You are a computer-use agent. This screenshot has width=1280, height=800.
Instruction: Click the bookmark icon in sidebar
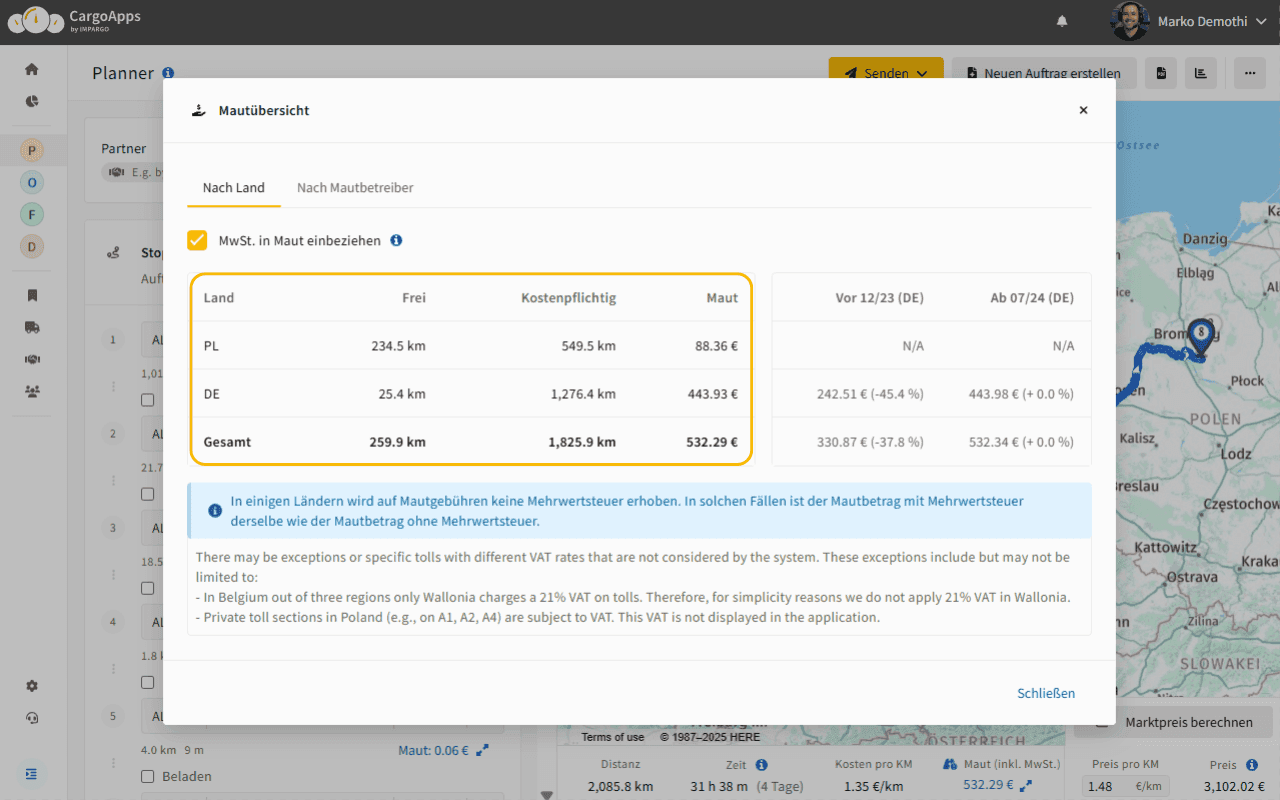pos(32,295)
